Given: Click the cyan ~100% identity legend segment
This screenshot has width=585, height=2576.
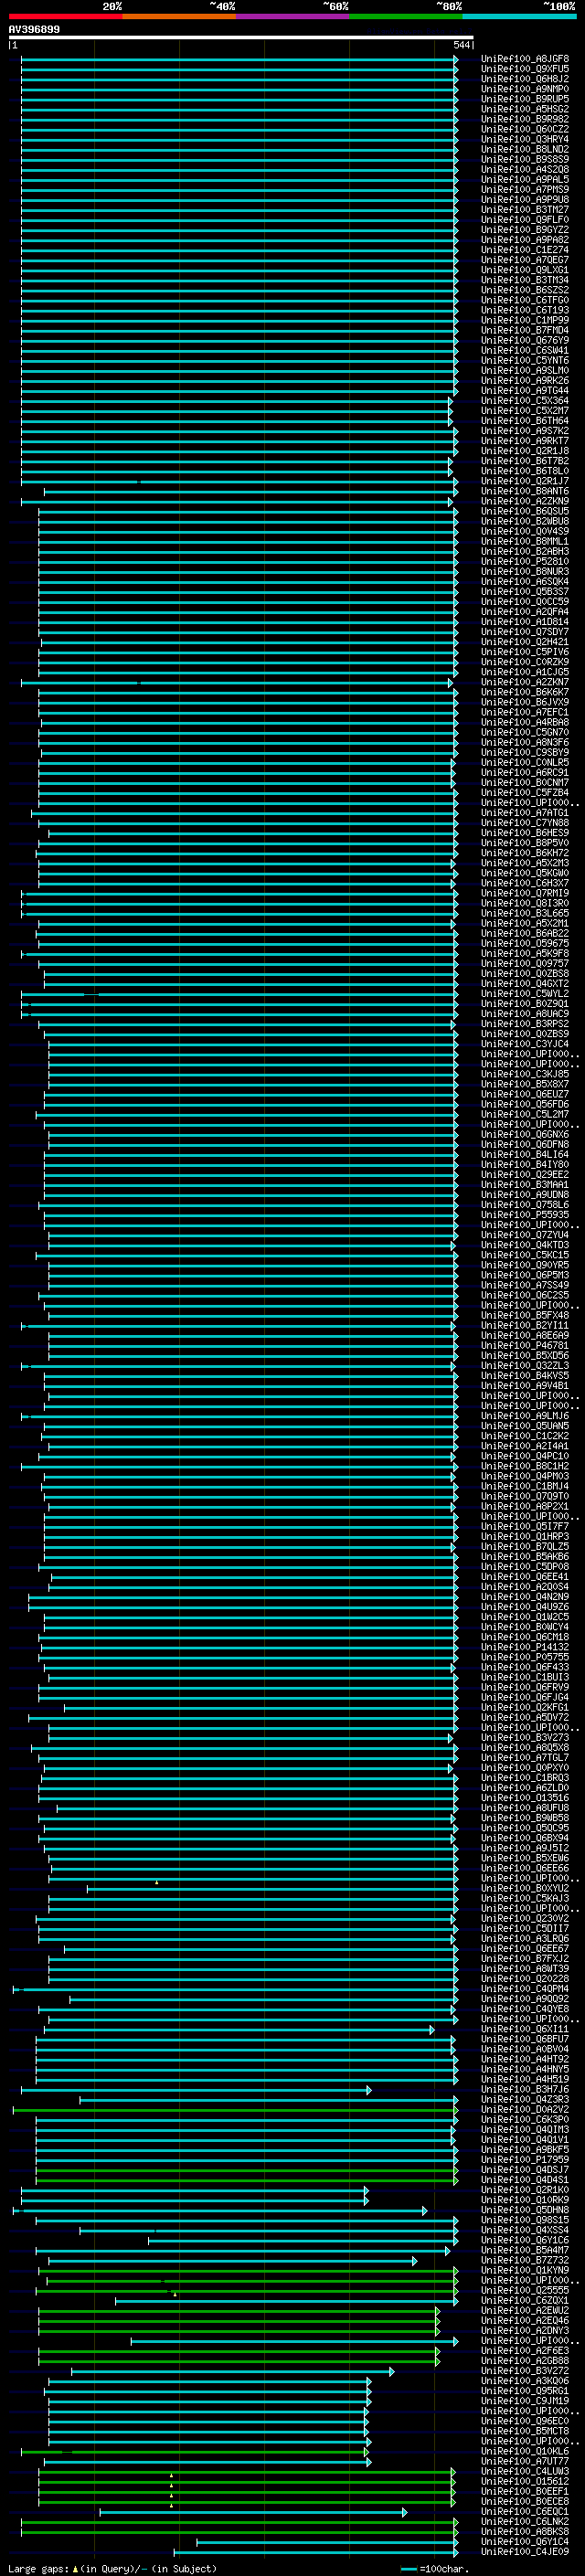Looking at the screenshot, I should point(520,16).
